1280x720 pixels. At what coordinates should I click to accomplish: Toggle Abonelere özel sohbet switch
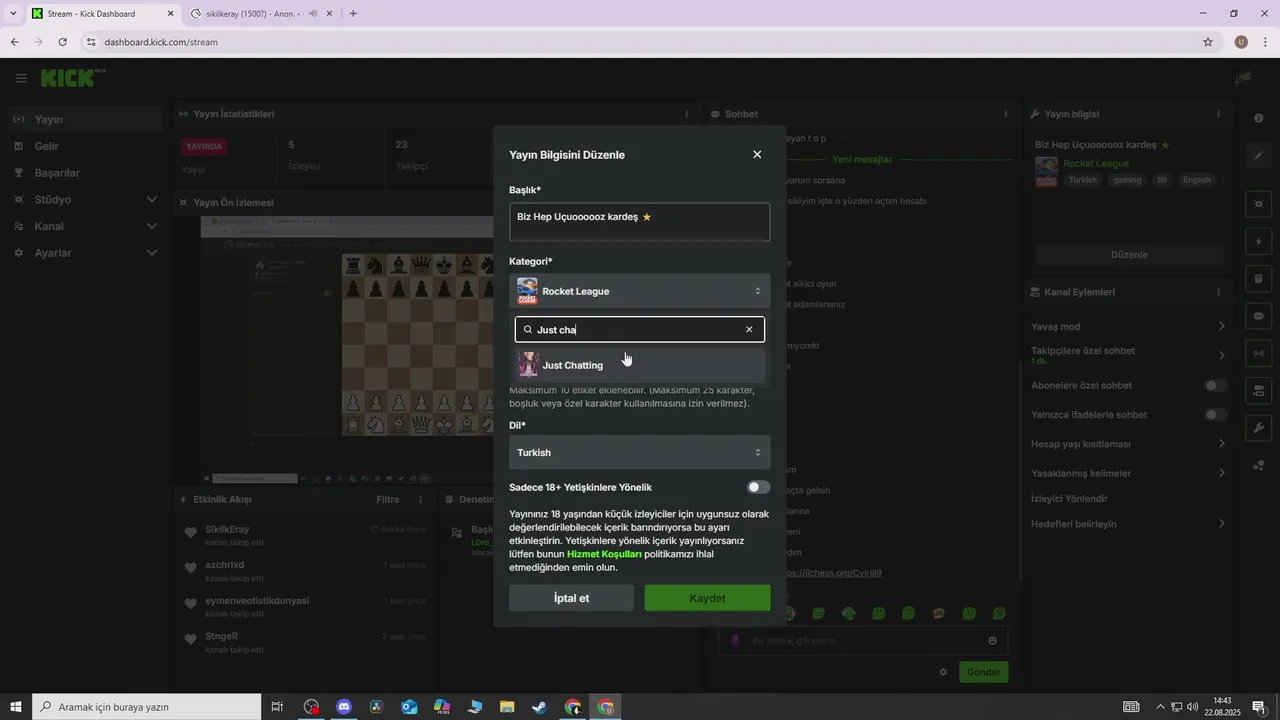tap(1215, 385)
